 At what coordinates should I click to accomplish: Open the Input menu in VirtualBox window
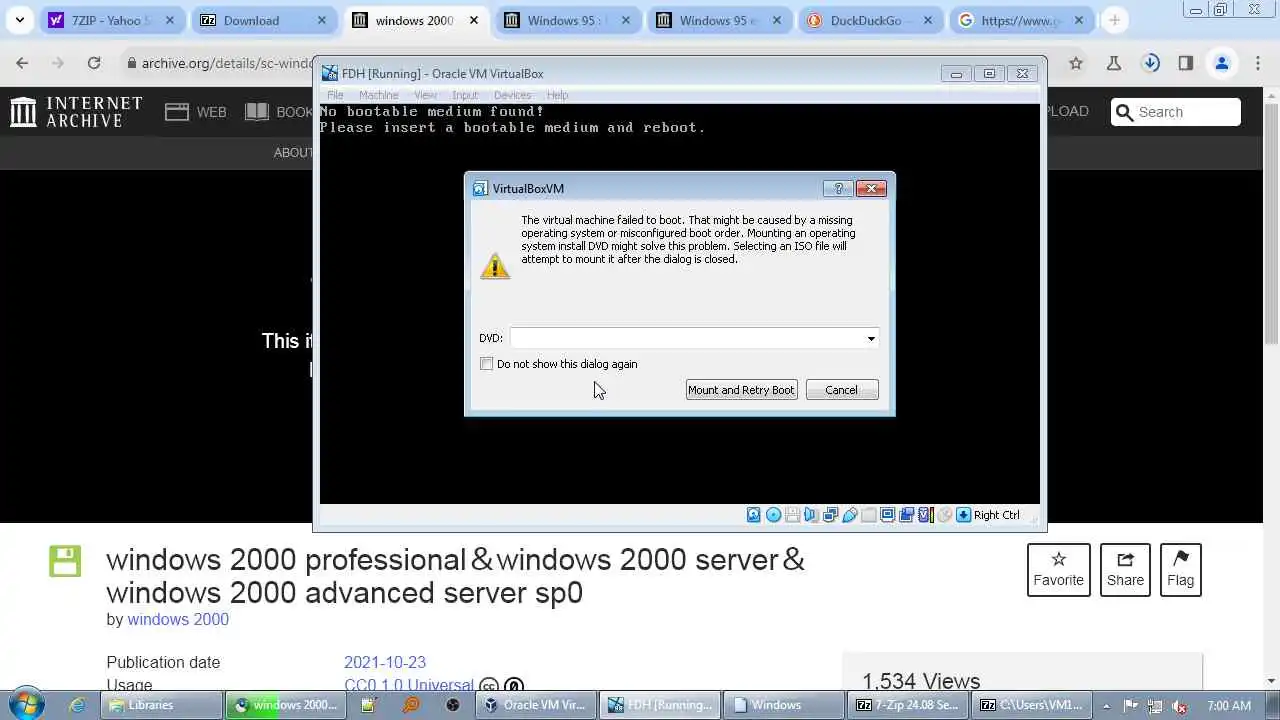point(465,95)
